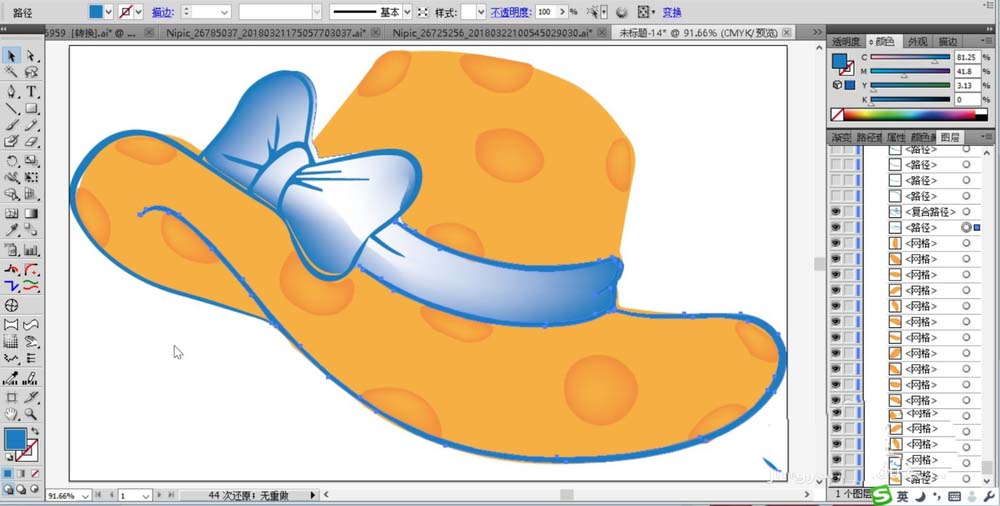
Task: Click the 变换 link
Action: tap(672, 12)
